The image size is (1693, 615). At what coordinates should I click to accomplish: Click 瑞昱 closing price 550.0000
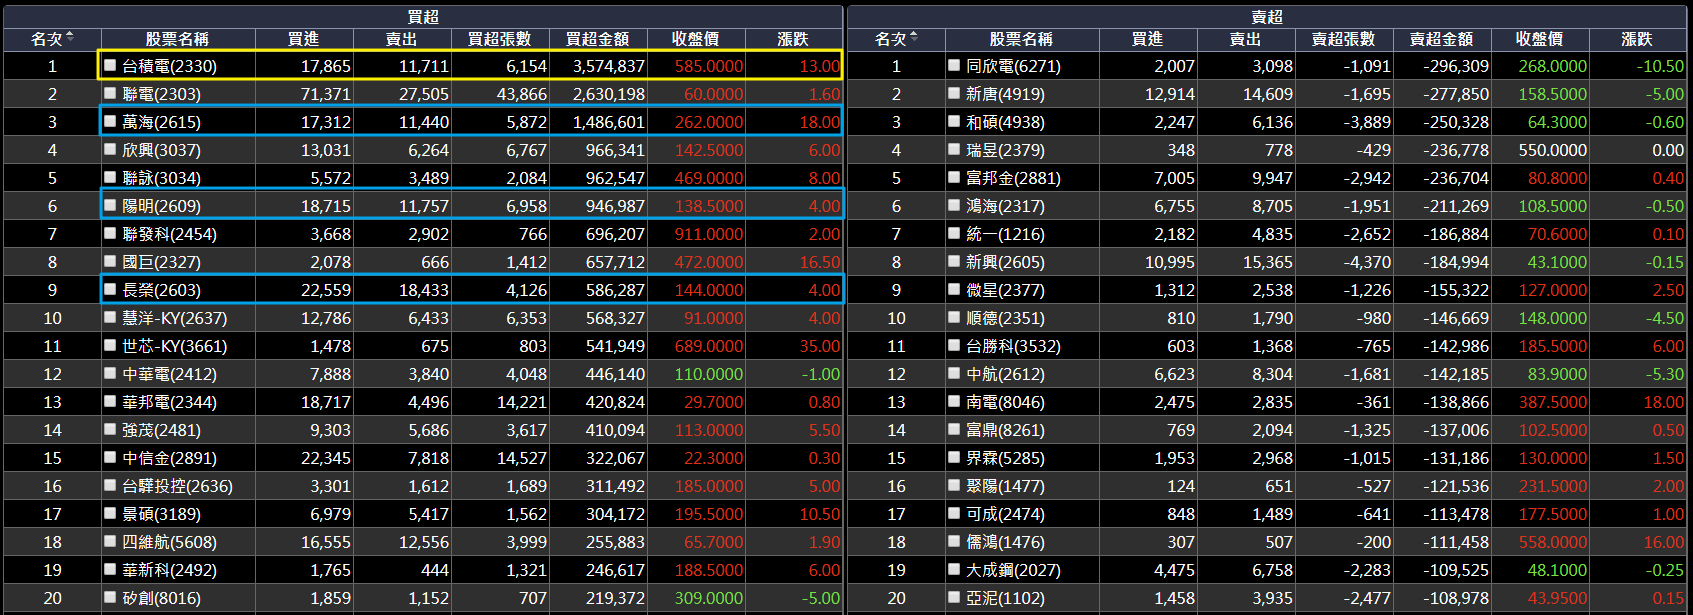click(1553, 150)
